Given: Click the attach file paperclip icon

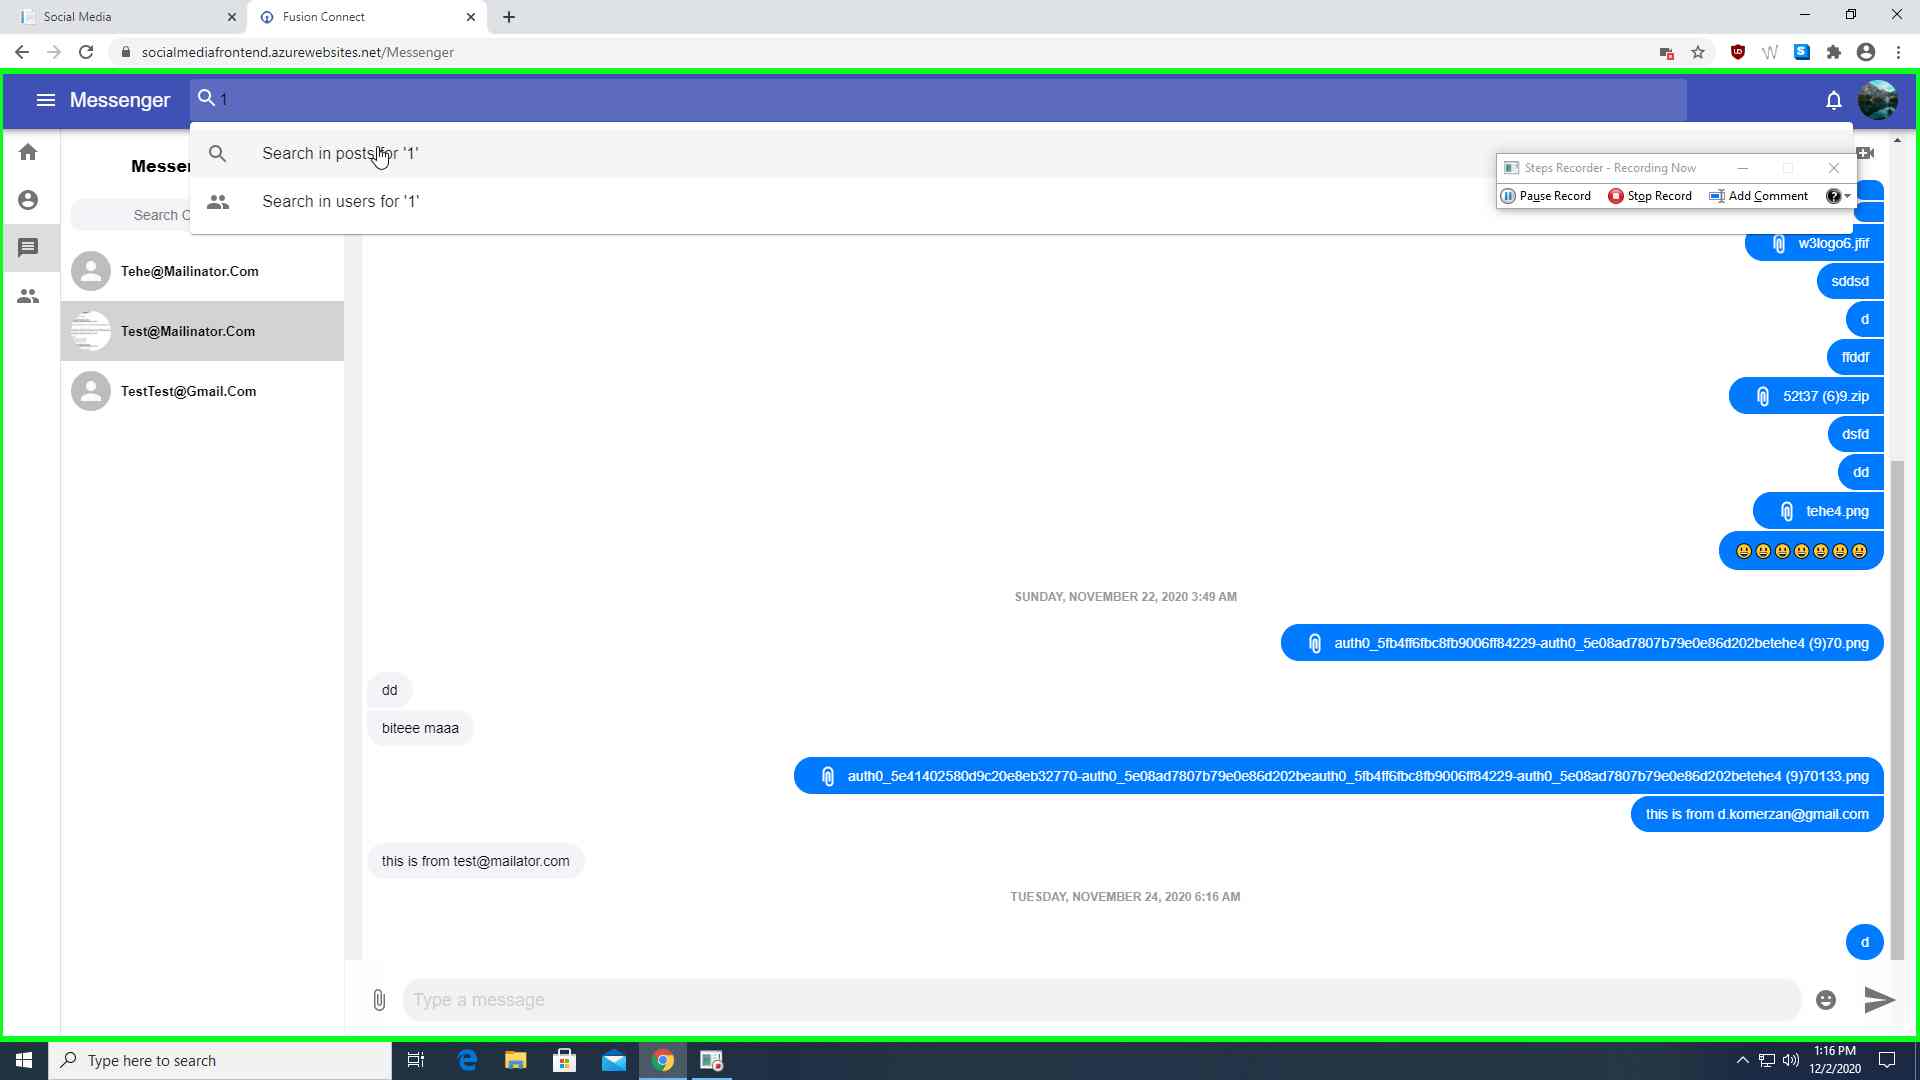Looking at the screenshot, I should click(379, 999).
